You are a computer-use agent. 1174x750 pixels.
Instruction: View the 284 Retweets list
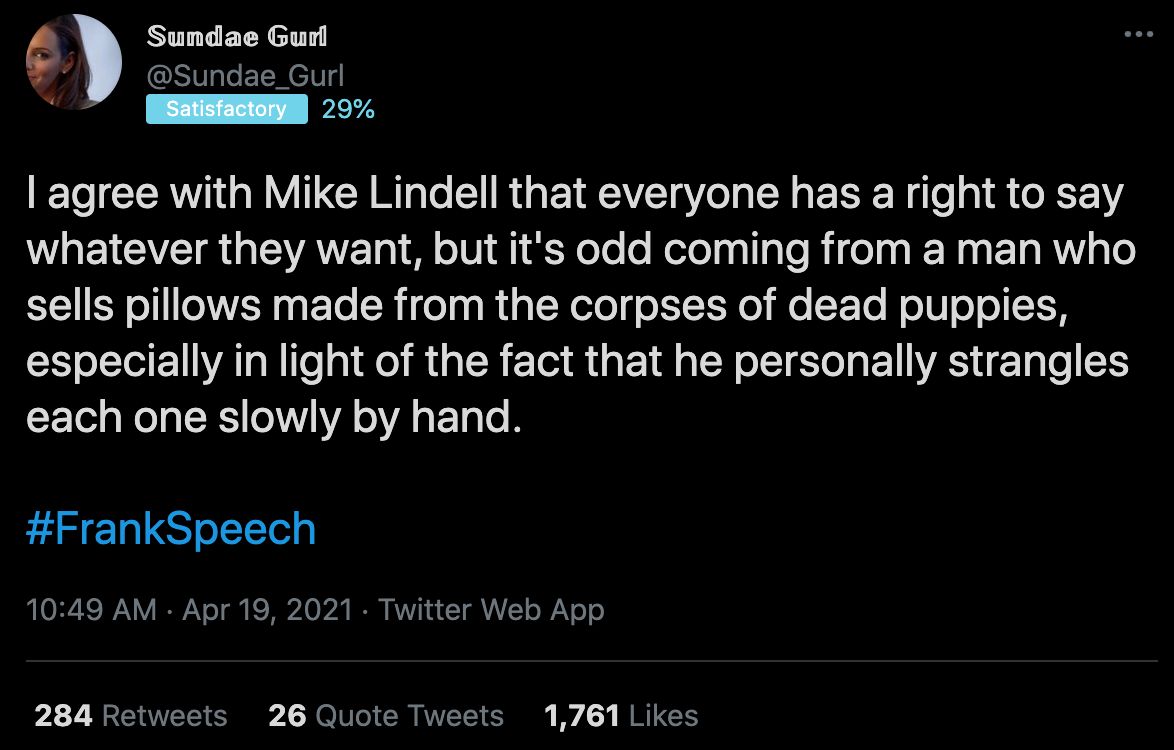pos(131,716)
